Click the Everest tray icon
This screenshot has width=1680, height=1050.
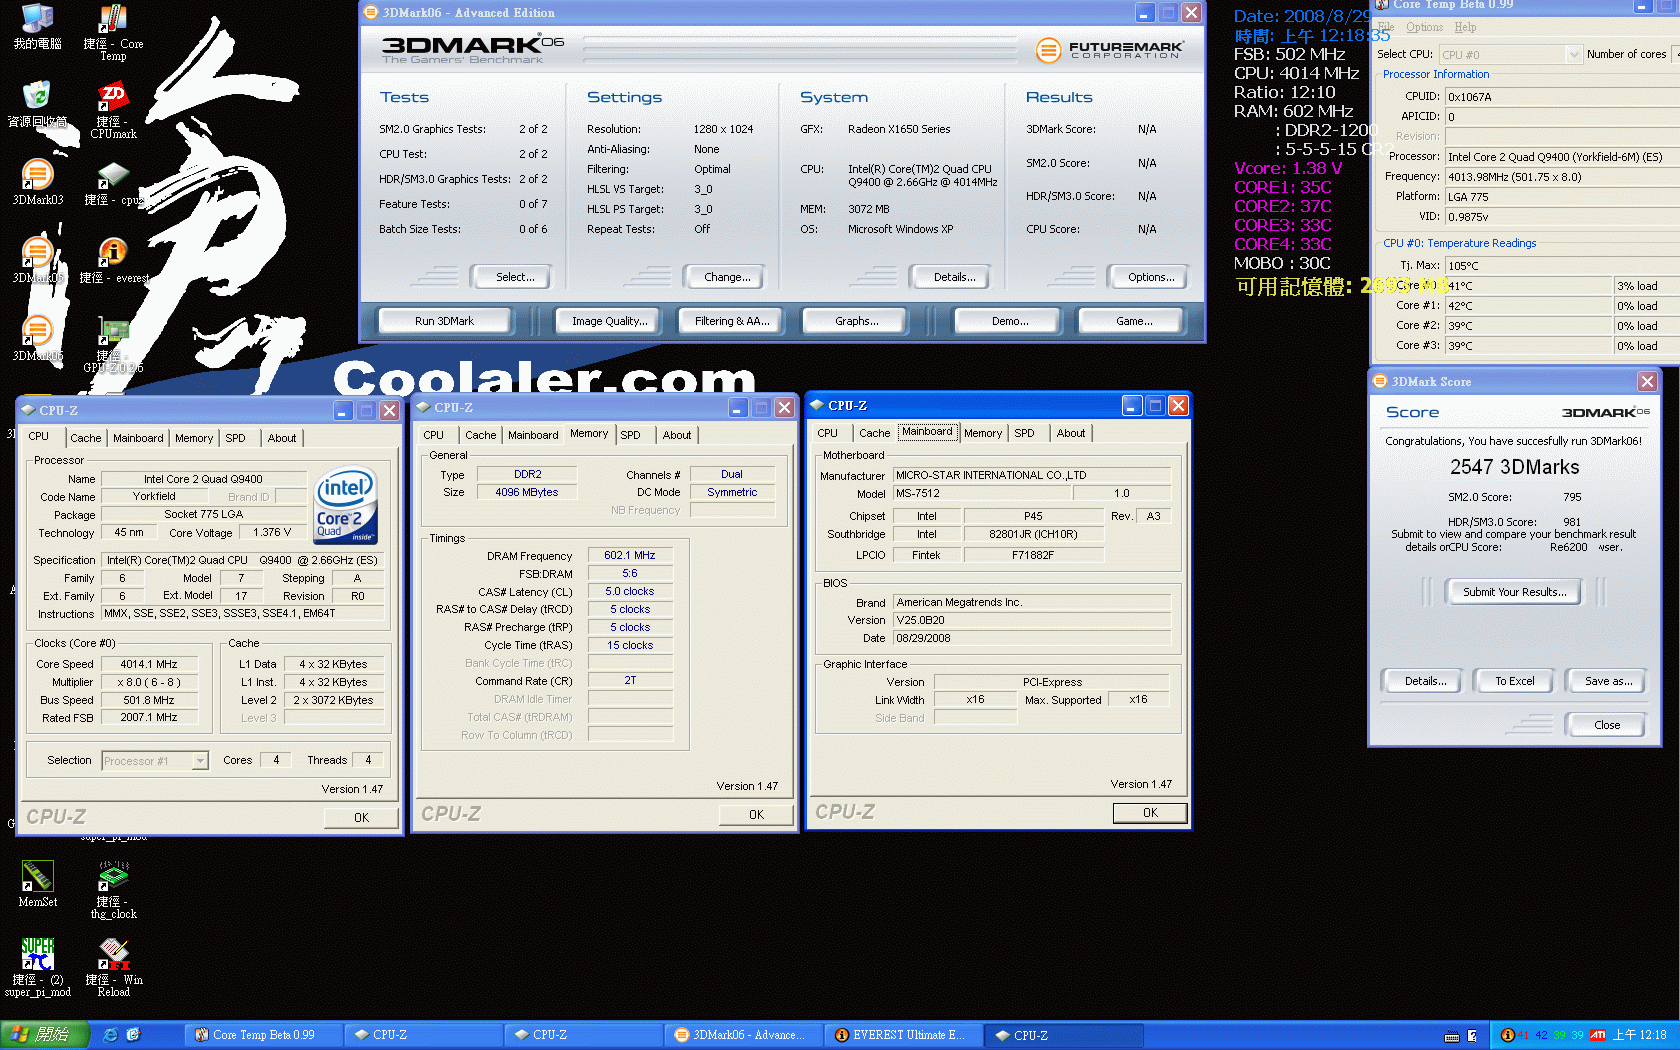[1507, 1035]
